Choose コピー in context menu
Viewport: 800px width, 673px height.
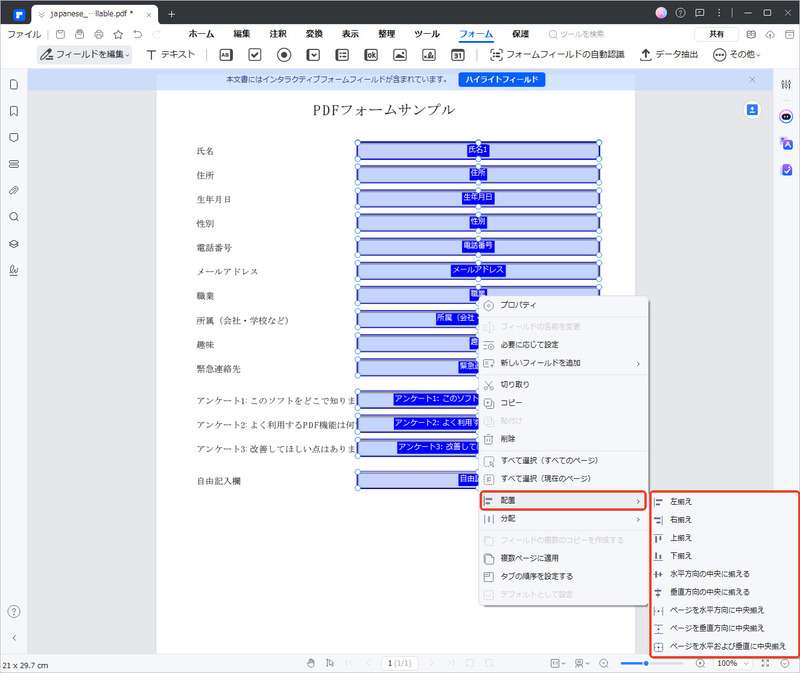tap(563, 403)
